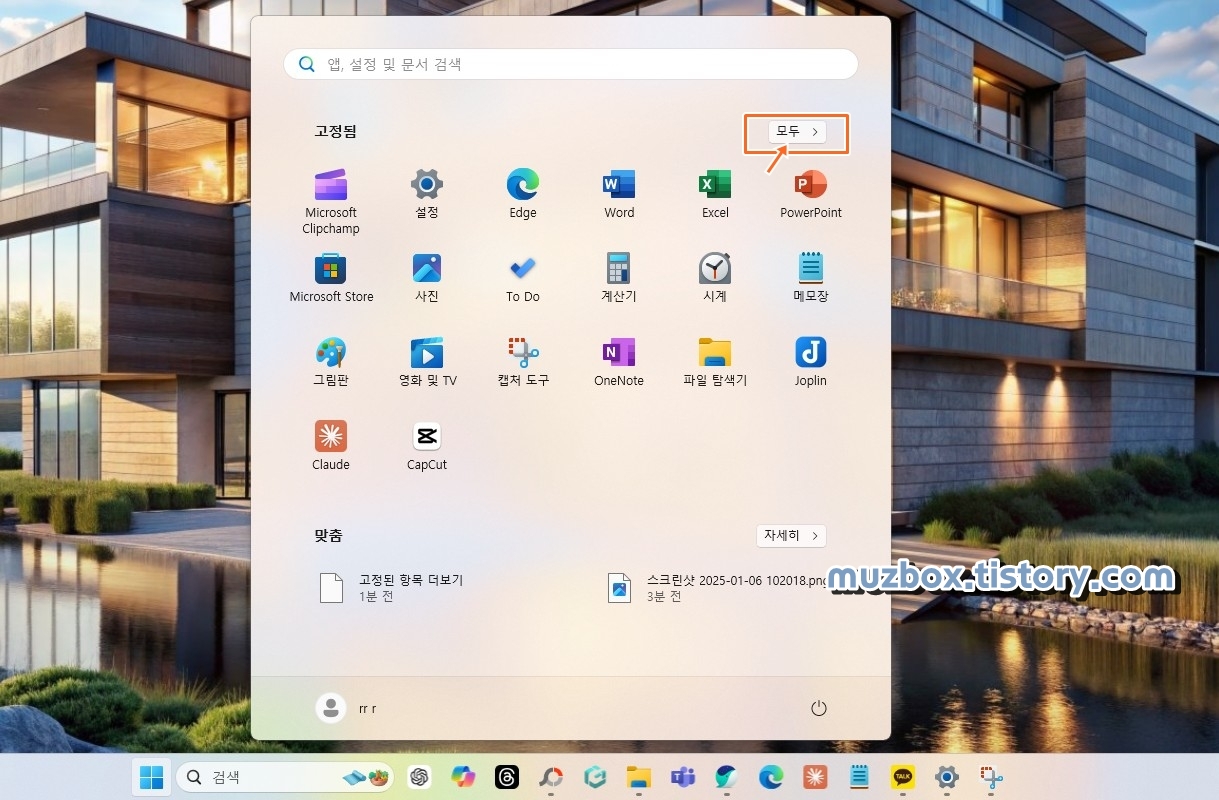
Task: Click the search field at the top
Action: 570,63
